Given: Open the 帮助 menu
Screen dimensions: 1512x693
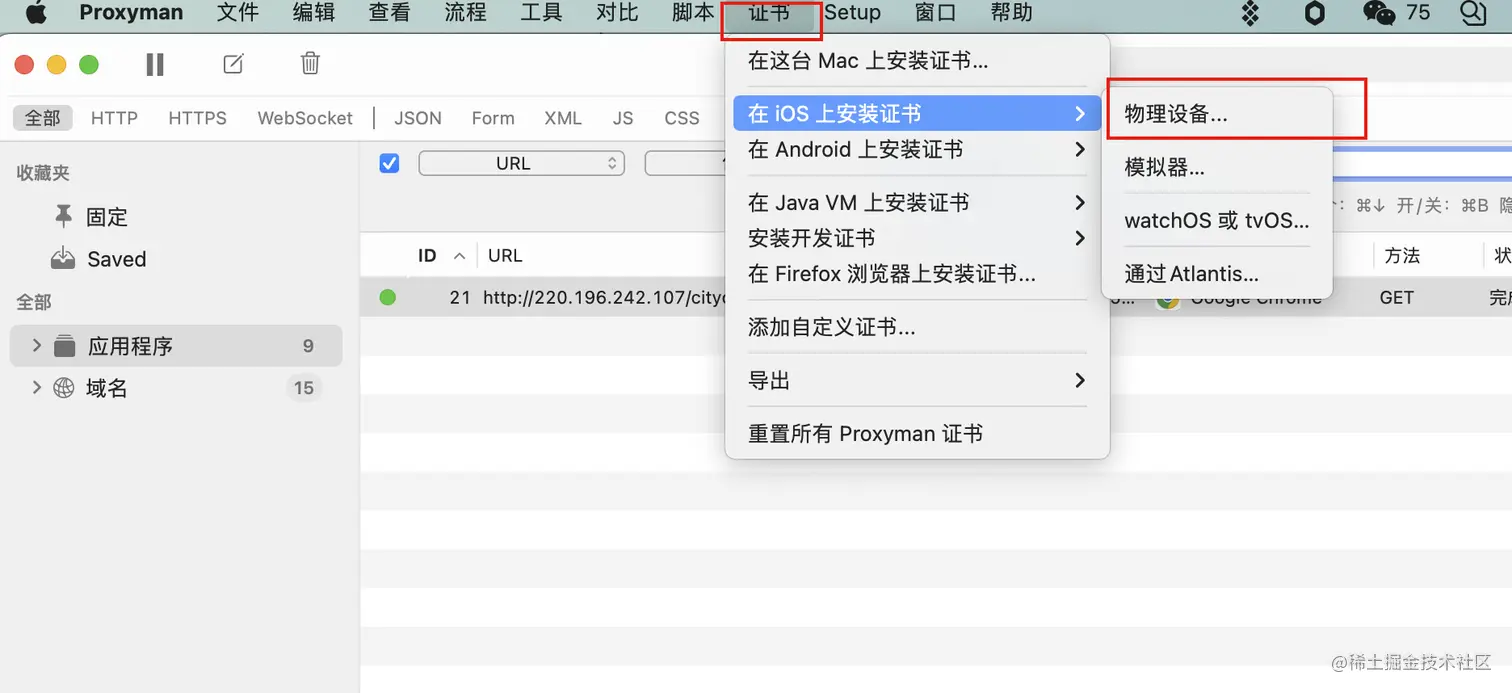Looking at the screenshot, I should tap(1011, 13).
